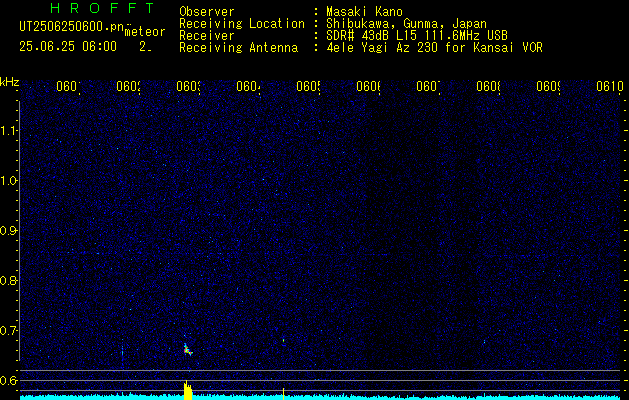Click the 1.1 kHz frequency label
Screen dimensions: 629x400
coord(9,131)
